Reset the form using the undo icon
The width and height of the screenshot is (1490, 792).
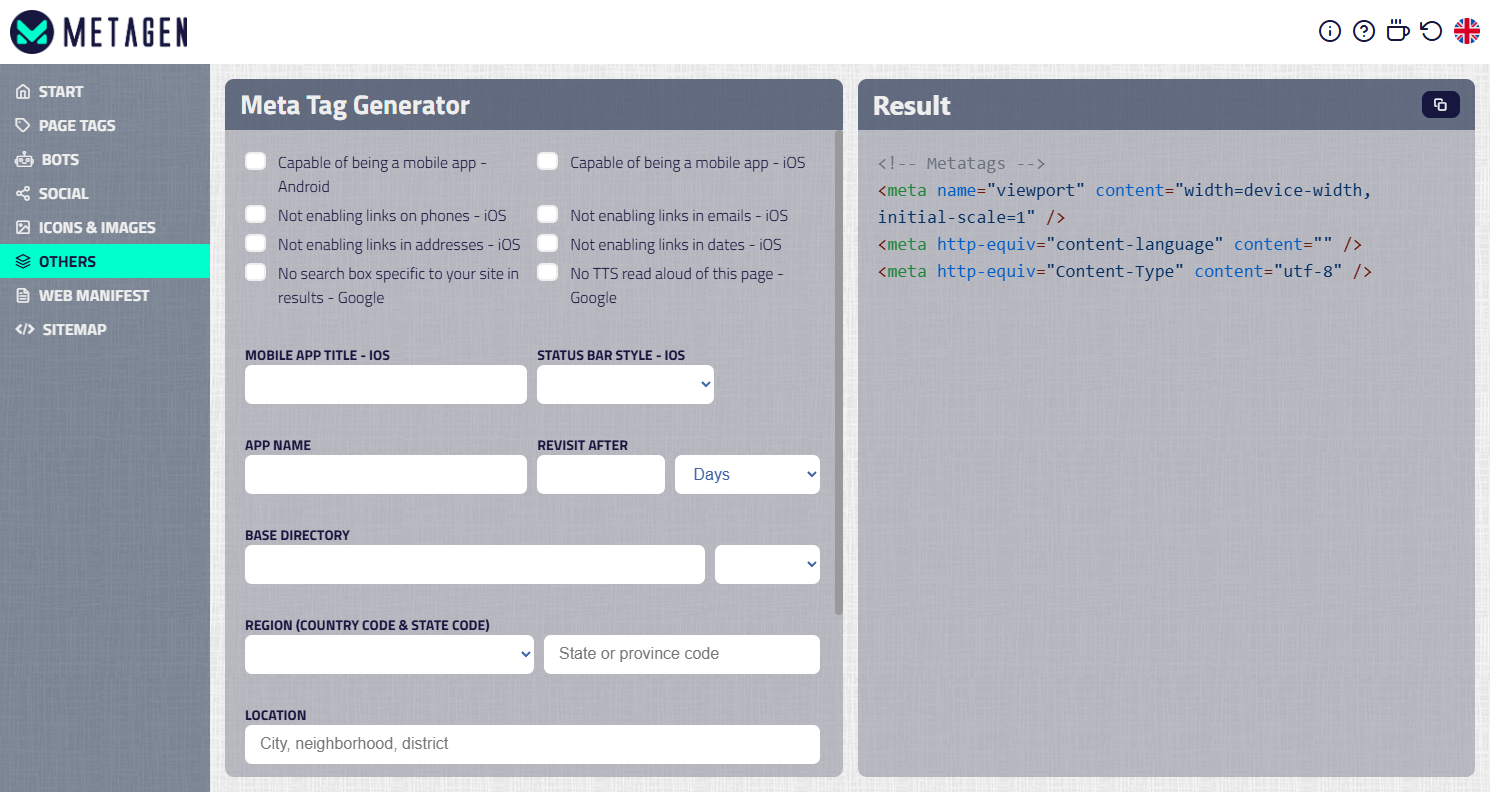click(x=1429, y=31)
